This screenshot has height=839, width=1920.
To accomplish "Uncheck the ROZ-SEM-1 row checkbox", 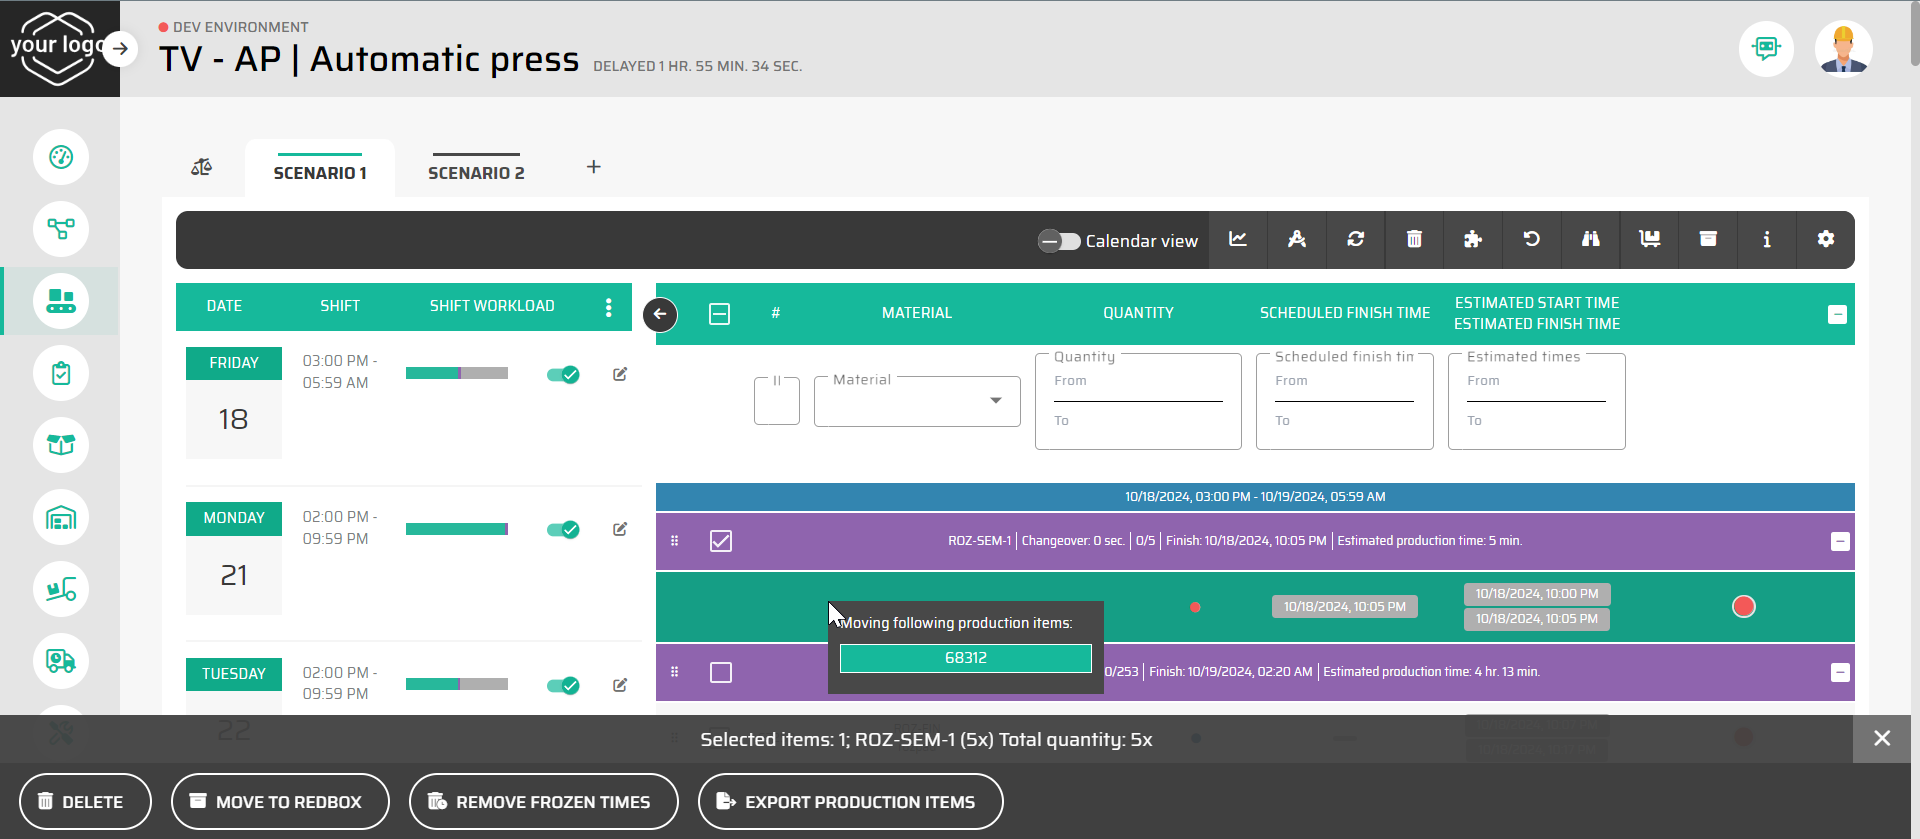I will 720,541.
